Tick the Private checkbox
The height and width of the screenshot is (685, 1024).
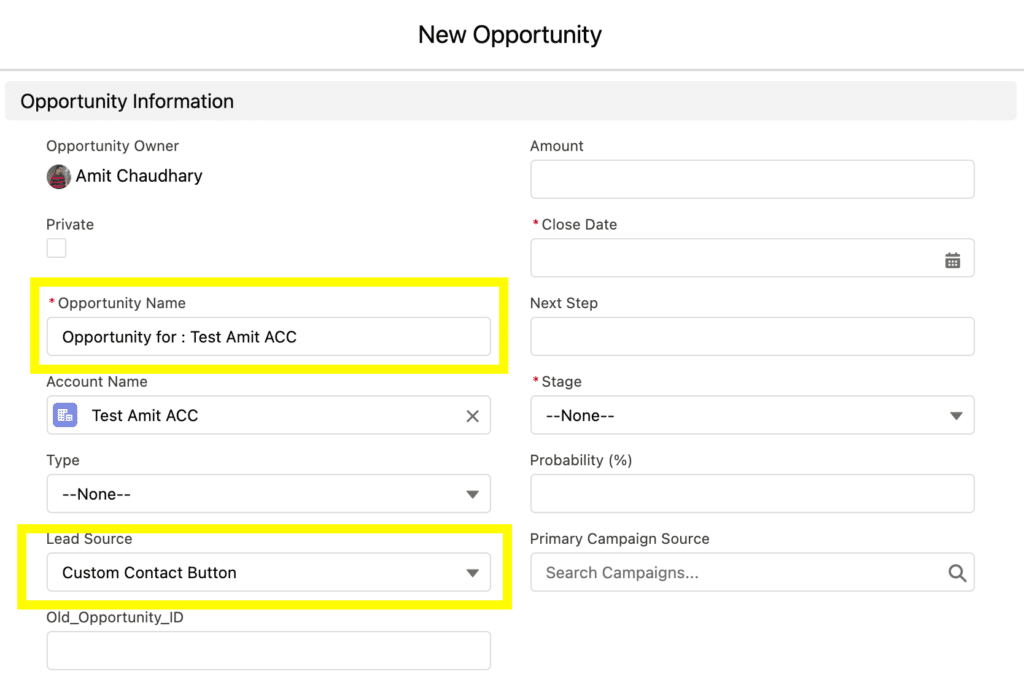[57, 248]
